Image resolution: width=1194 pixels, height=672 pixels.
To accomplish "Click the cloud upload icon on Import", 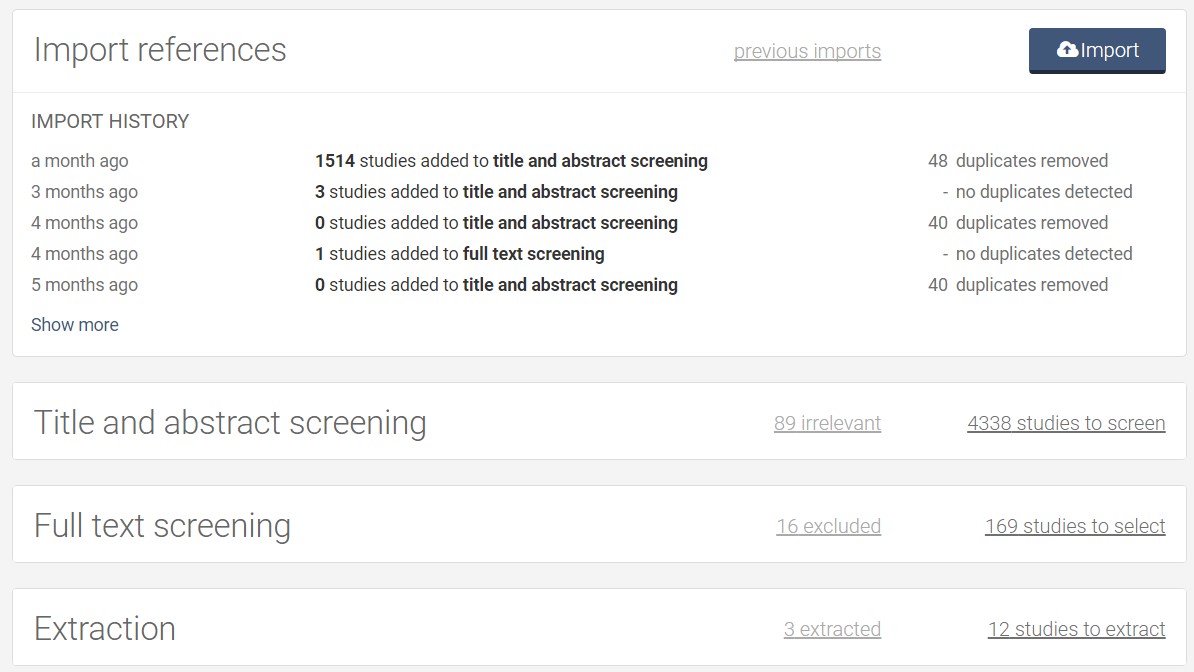I will [1067, 50].
